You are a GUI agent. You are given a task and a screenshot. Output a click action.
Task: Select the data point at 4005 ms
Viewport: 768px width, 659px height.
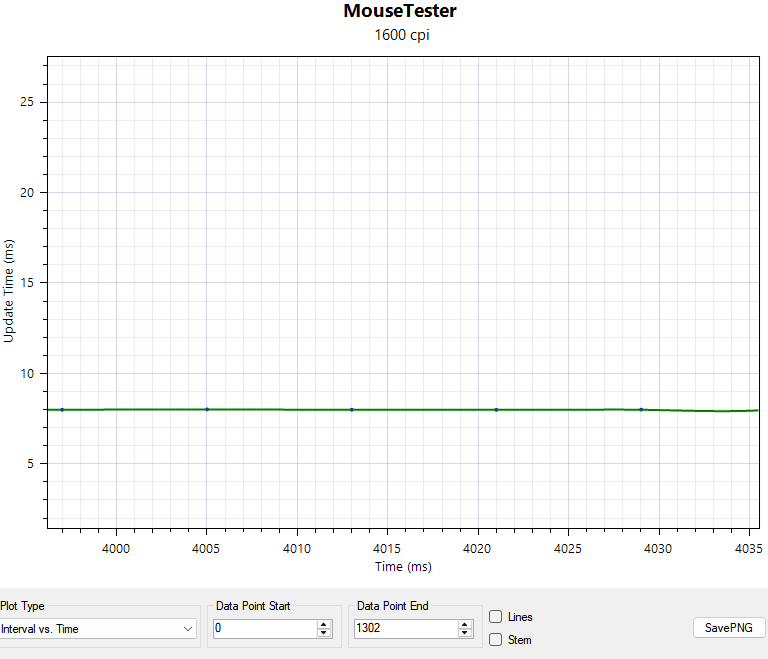tap(207, 409)
